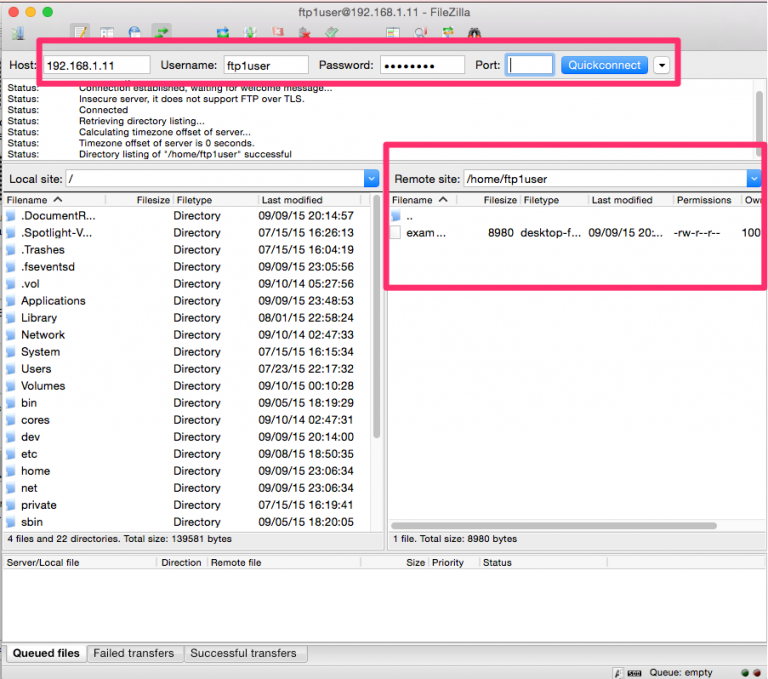Toggle the message log display icon
Screen dimensions: 768x679
click(81, 32)
